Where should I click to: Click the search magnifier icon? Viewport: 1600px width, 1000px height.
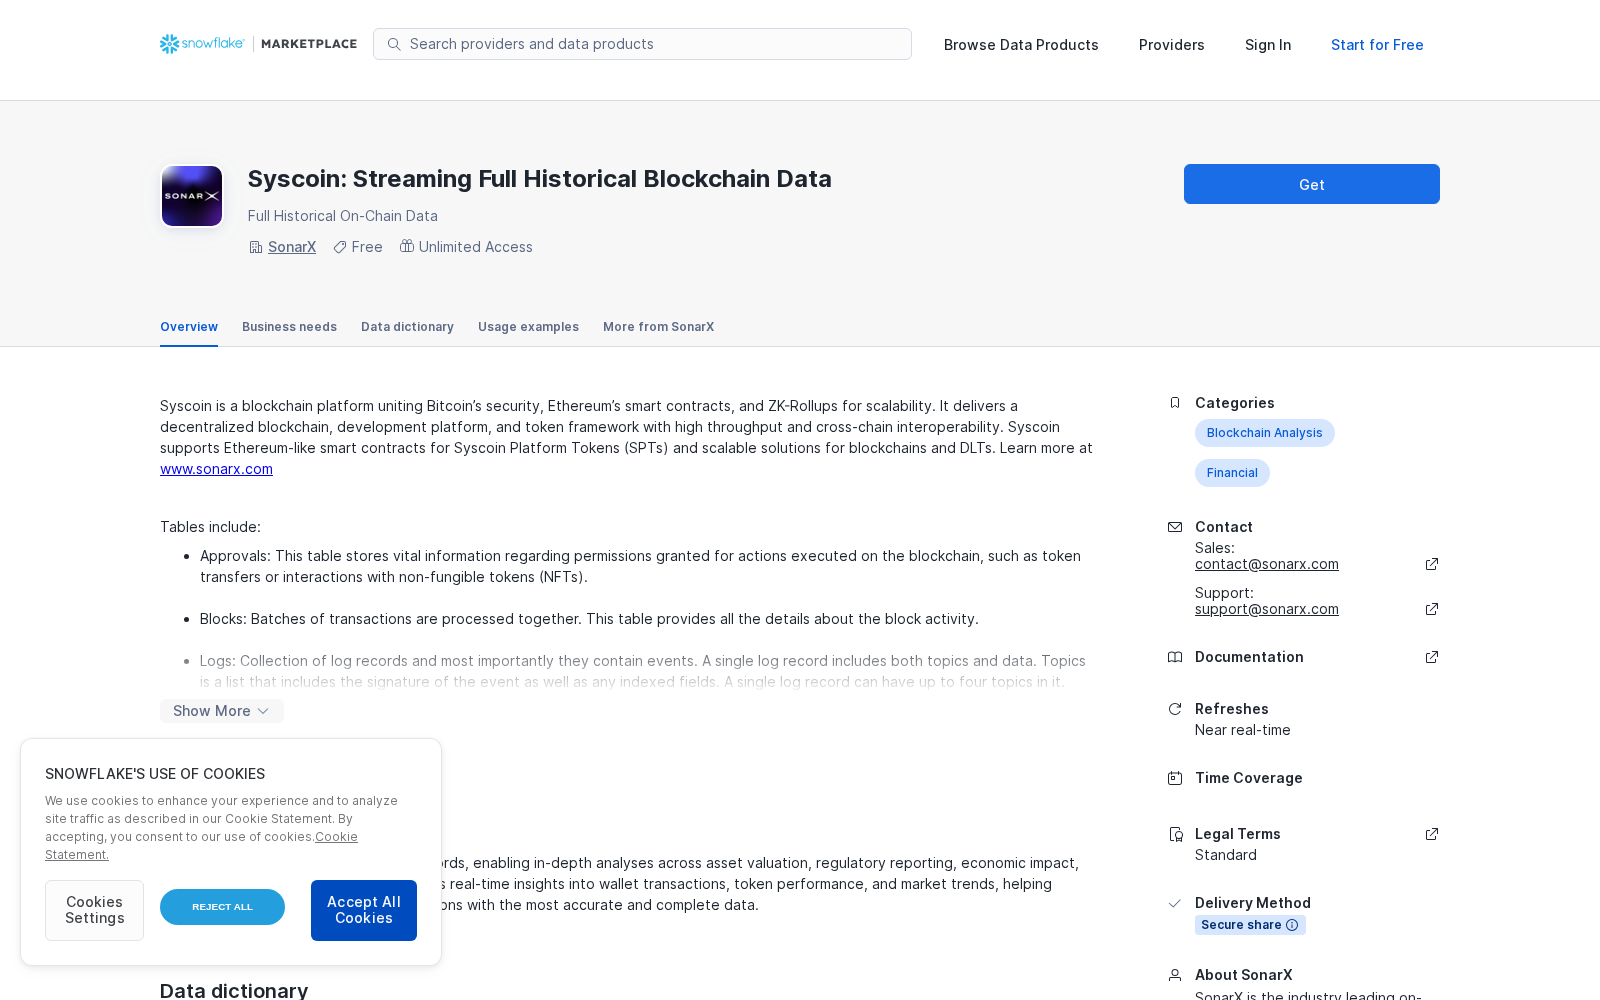(394, 44)
